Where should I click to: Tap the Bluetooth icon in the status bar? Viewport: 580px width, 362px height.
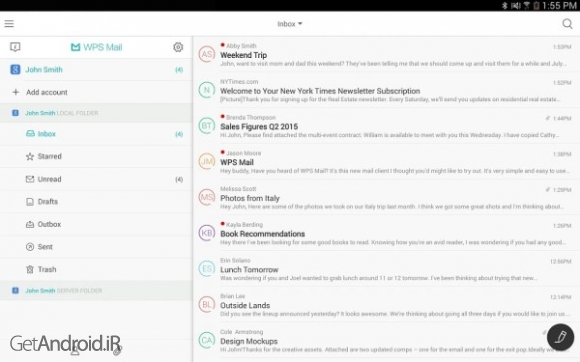[x=504, y=6]
